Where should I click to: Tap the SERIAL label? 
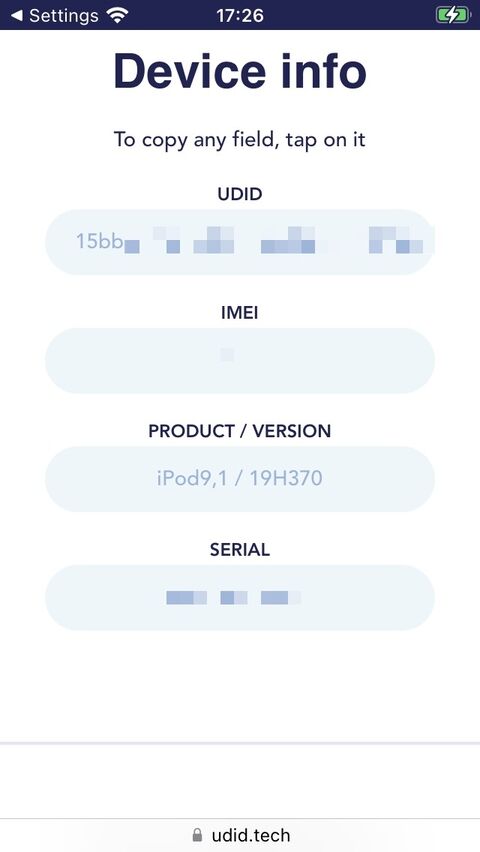tap(240, 549)
